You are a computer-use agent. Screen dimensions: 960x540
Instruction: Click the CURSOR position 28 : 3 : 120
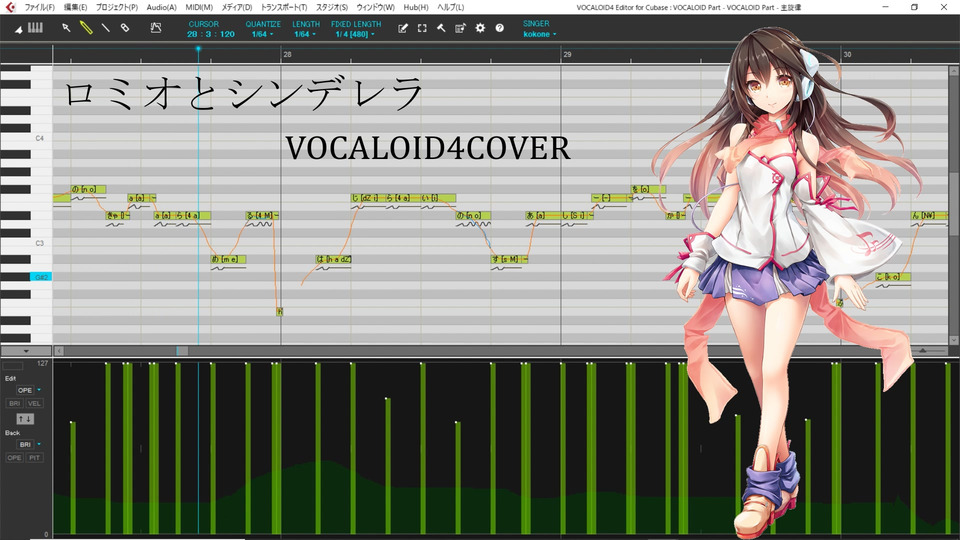pos(211,34)
